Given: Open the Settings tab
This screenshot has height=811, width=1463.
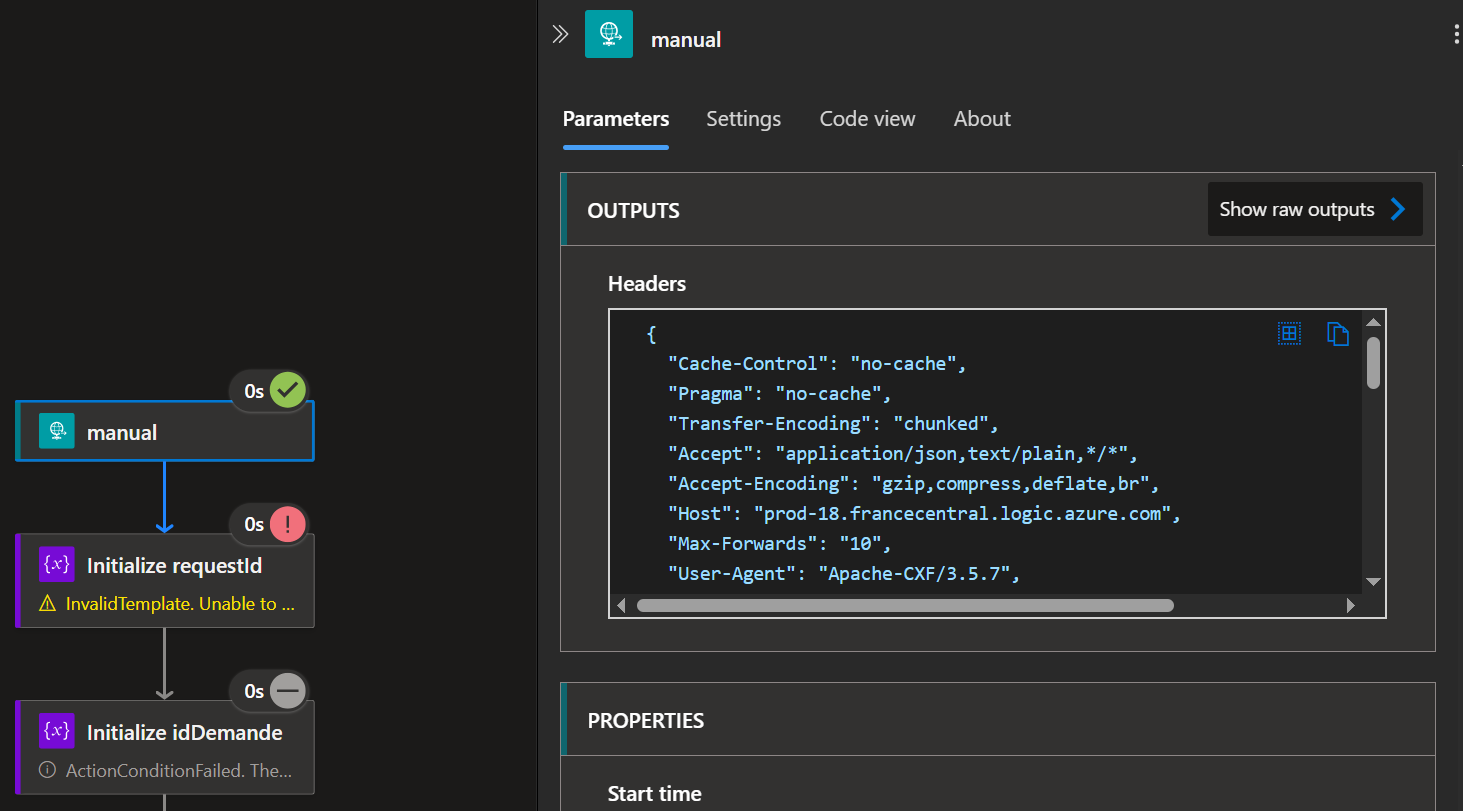Looking at the screenshot, I should click(x=743, y=119).
